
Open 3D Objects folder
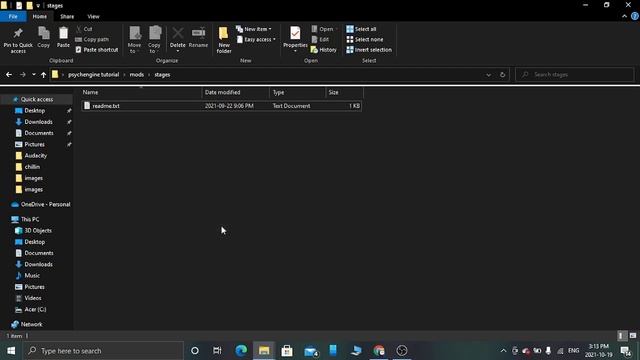pyautogui.click(x=38, y=231)
